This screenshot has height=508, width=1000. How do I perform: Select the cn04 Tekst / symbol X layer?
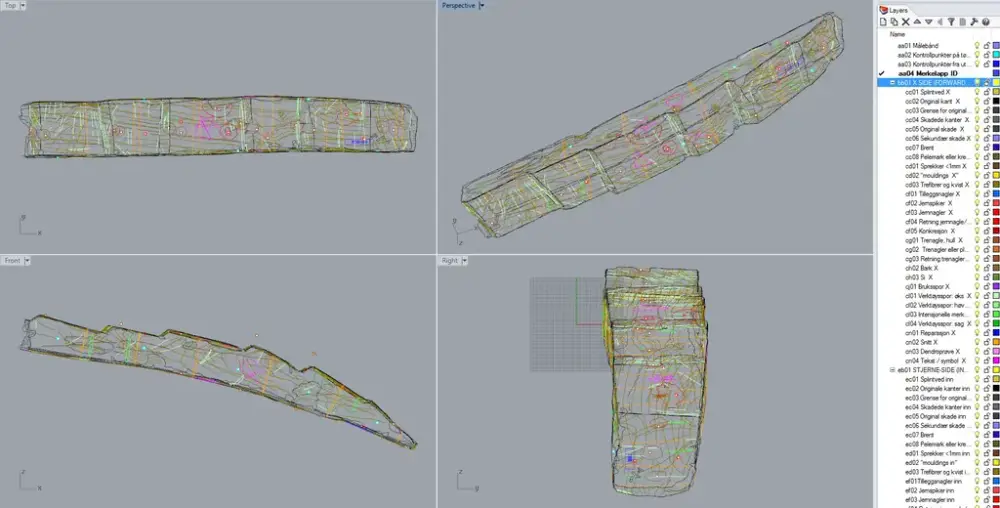pyautogui.click(x=930, y=361)
